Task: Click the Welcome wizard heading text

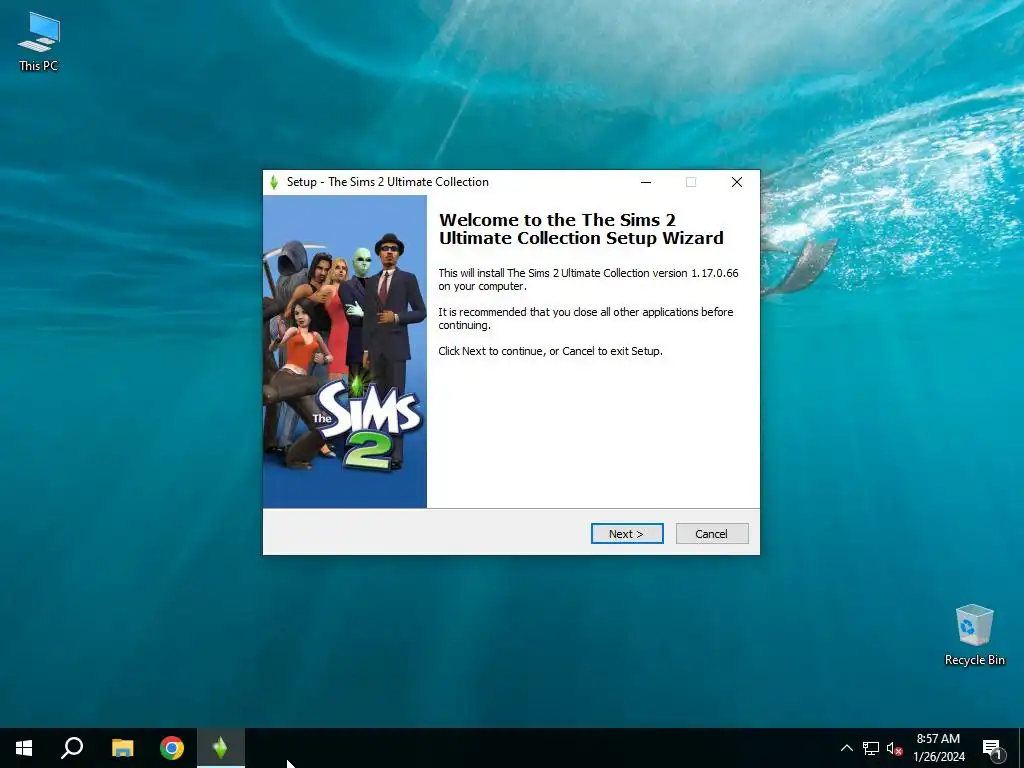Action: (x=581, y=229)
